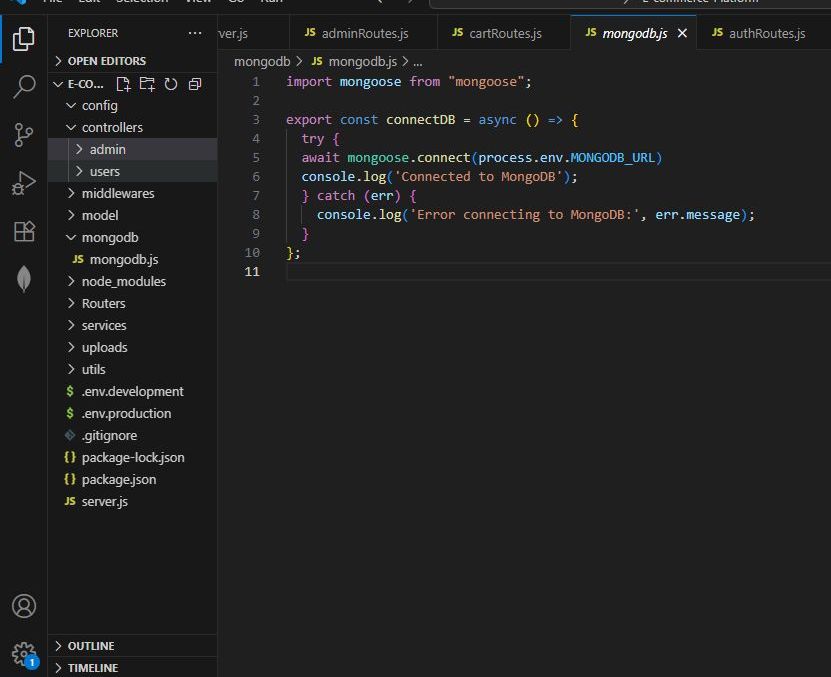The width and height of the screenshot is (831, 677).
Task: Close the mongodb.js editor tab
Action: click(x=683, y=33)
